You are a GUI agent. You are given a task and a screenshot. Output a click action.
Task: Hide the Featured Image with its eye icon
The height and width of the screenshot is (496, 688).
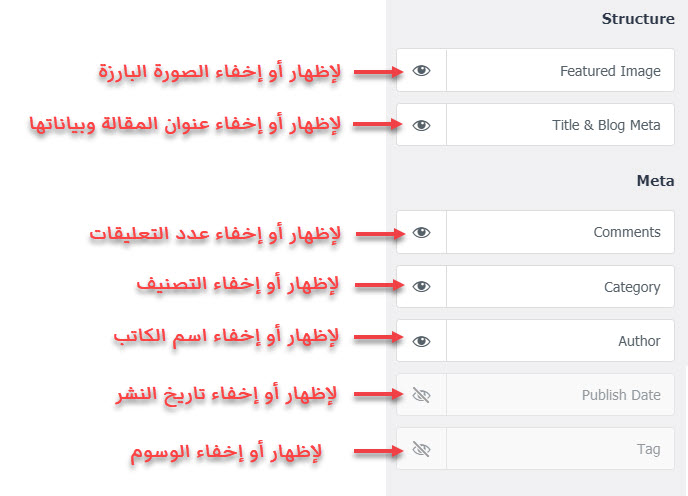pyautogui.click(x=421, y=71)
